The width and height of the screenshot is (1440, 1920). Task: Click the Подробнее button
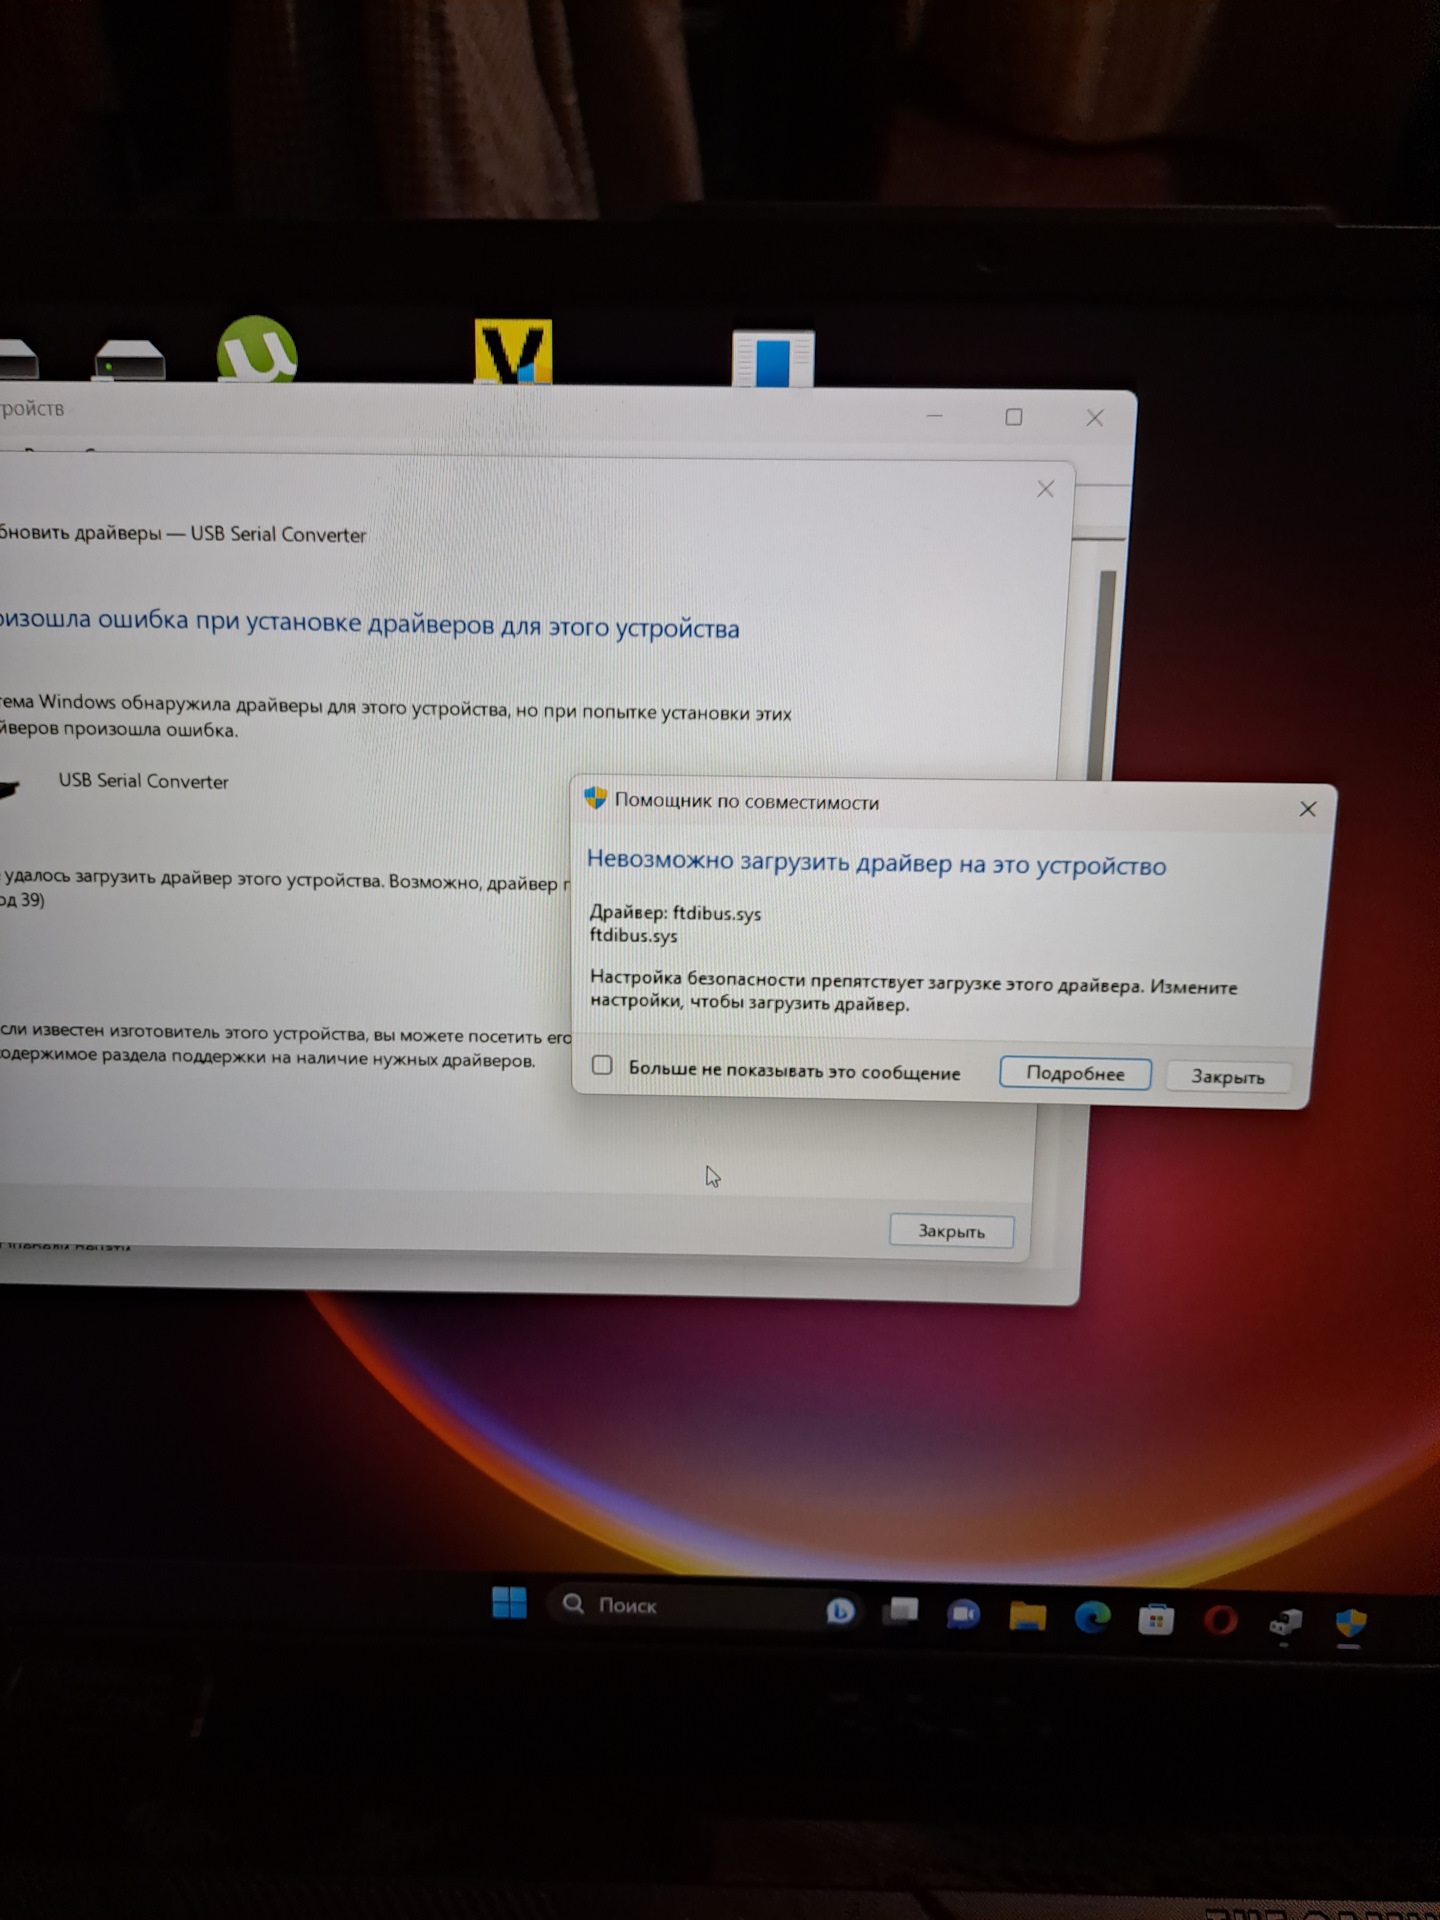tap(1075, 1073)
